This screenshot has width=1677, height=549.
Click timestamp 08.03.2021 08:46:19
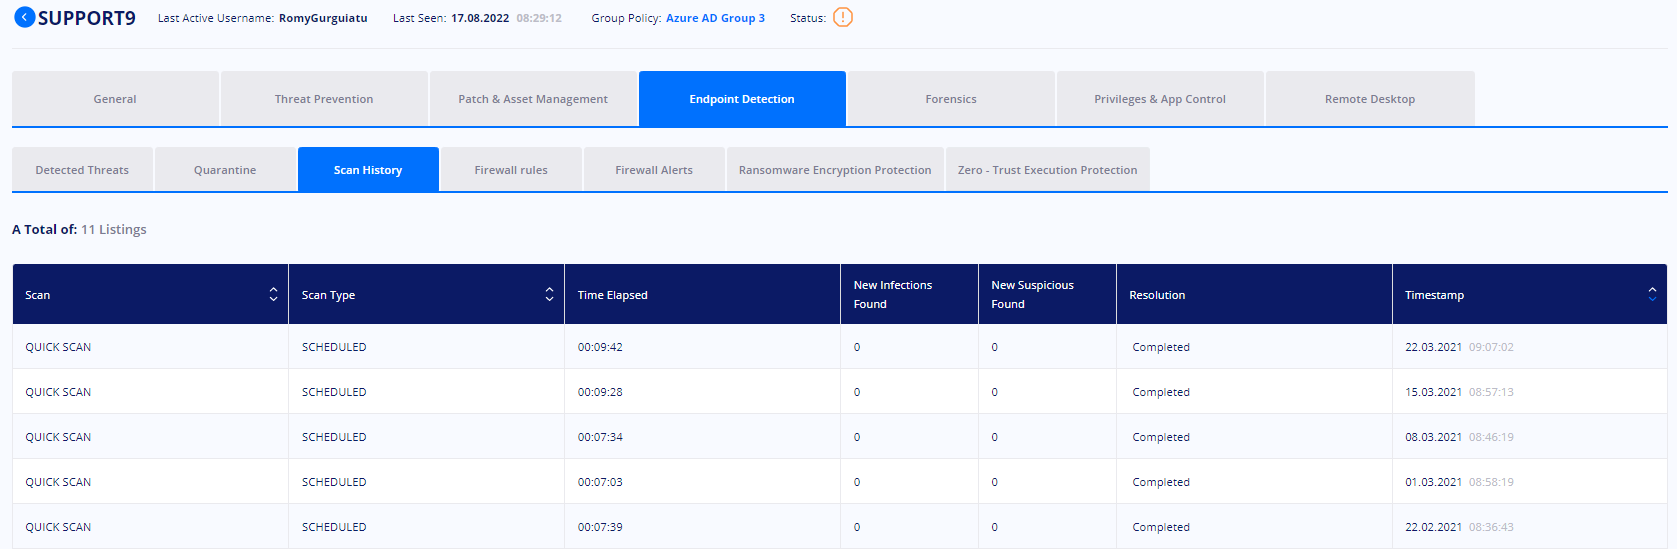pos(1459,437)
